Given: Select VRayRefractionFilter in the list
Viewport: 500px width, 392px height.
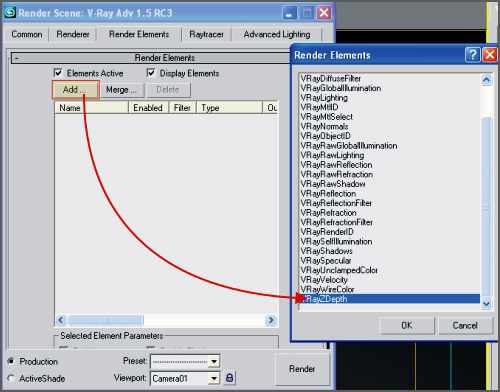Looking at the screenshot, I should click(389, 222).
